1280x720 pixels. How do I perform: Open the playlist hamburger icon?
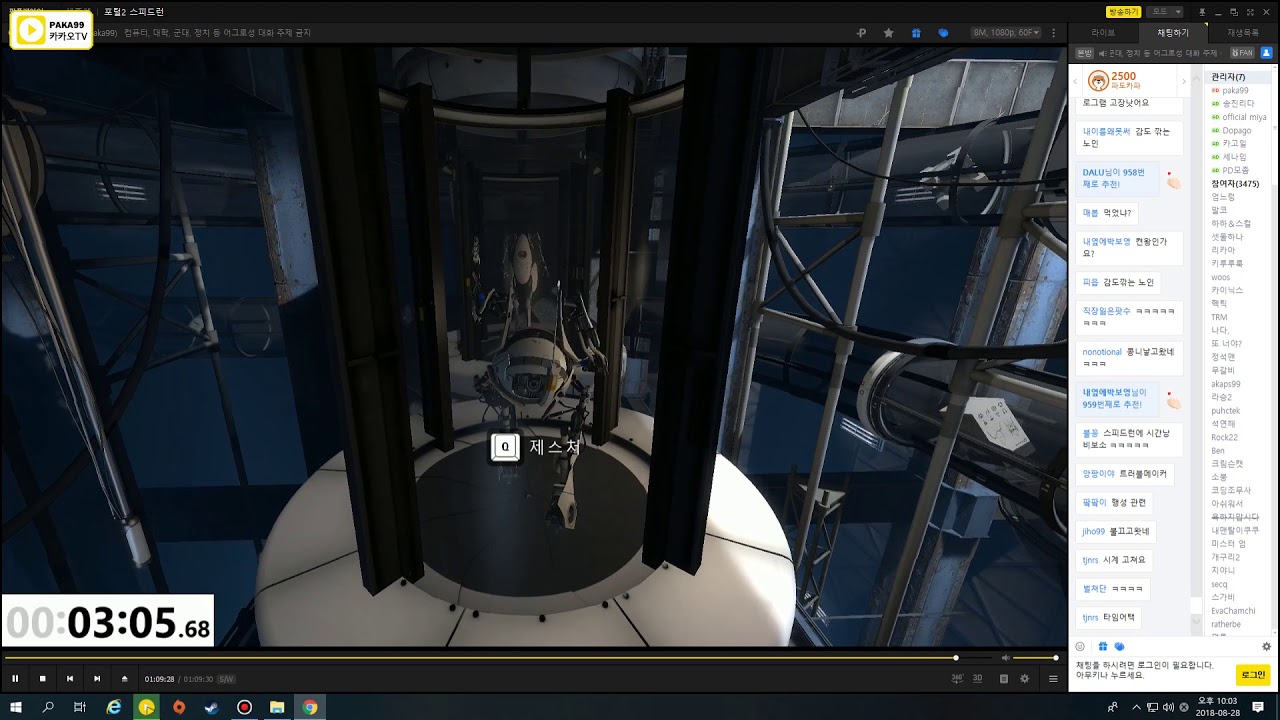pyautogui.click(x=1053, y=678)
